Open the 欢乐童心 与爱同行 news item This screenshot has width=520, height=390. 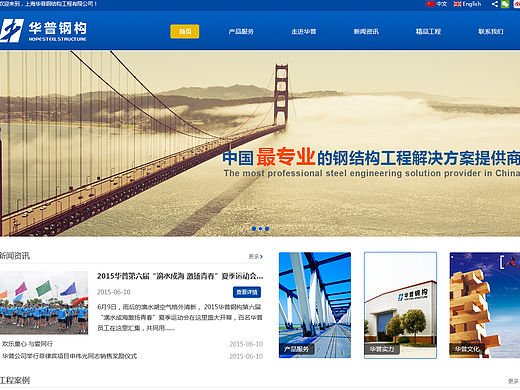pyautogui.click(x=27, y=344)
